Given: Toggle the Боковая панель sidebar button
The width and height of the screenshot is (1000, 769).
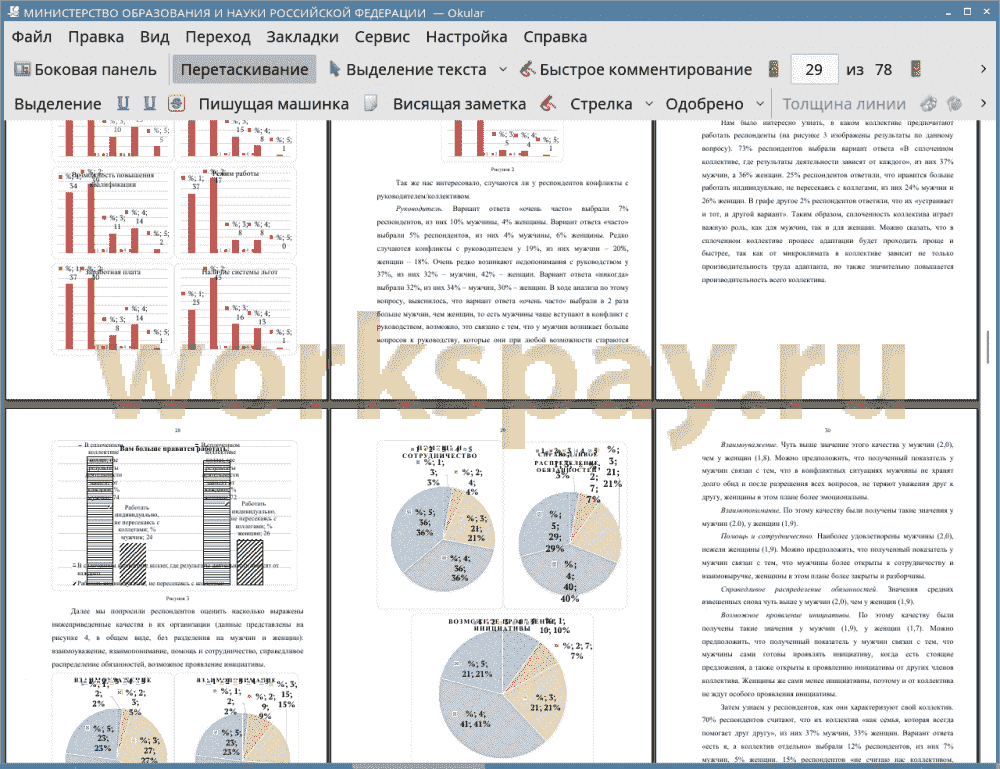Looking at the screenshot, I should [85, 70].
